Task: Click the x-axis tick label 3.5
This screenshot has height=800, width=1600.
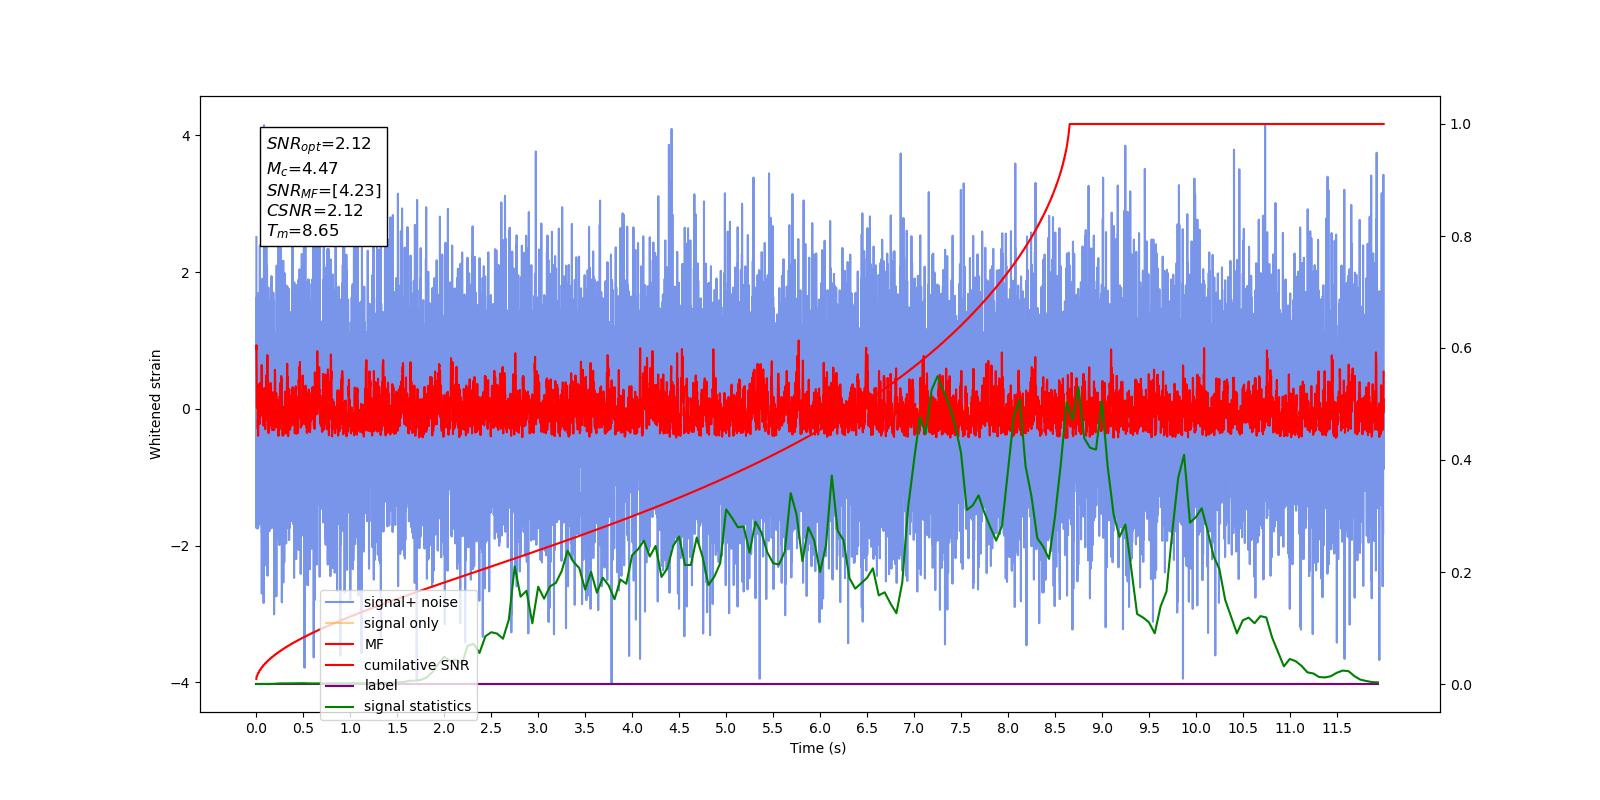Action: (x=585, y=729)
